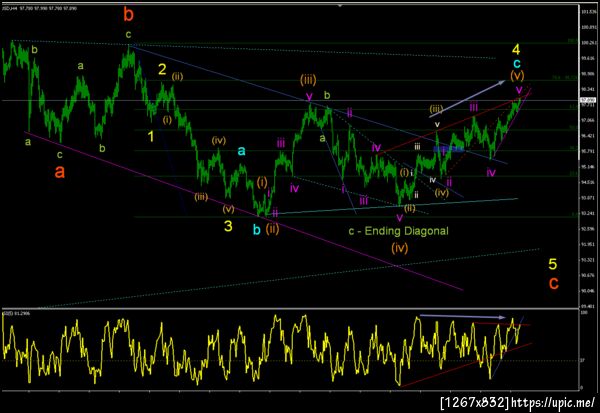Viewport: 600px width, 413px height.
Task: Click the large orange "a" wave label
Action: pyautogui.click(x=59, y=172)
